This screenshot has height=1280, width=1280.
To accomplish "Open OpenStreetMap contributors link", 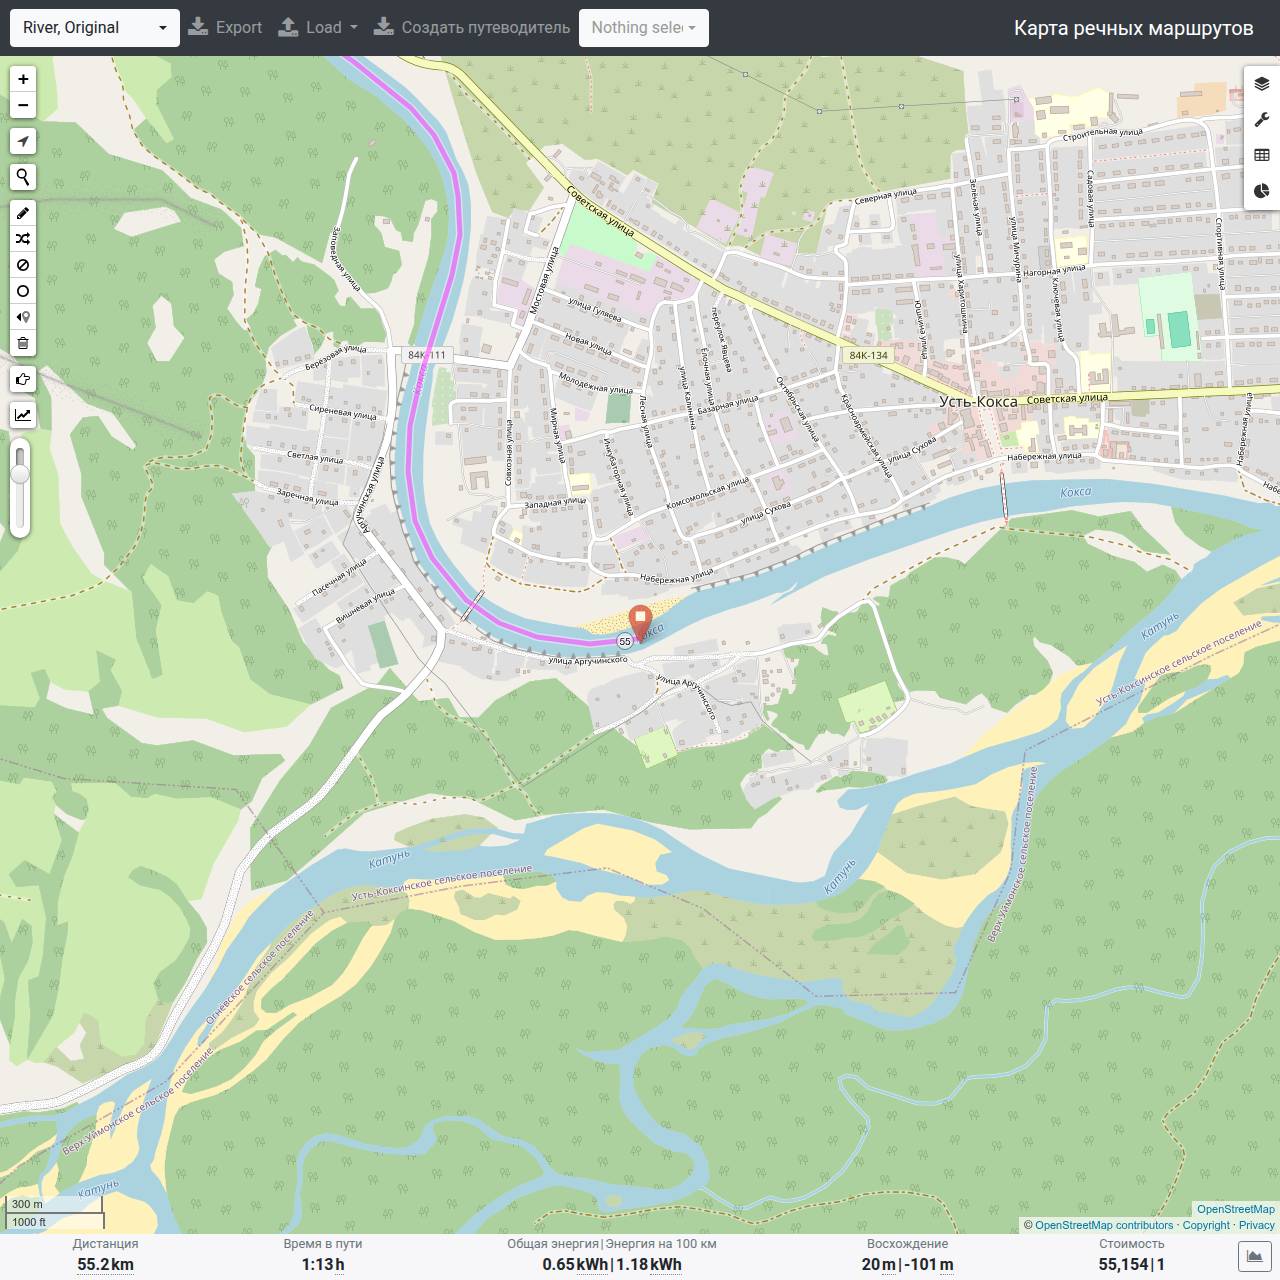I will tap(1104, 1225).
